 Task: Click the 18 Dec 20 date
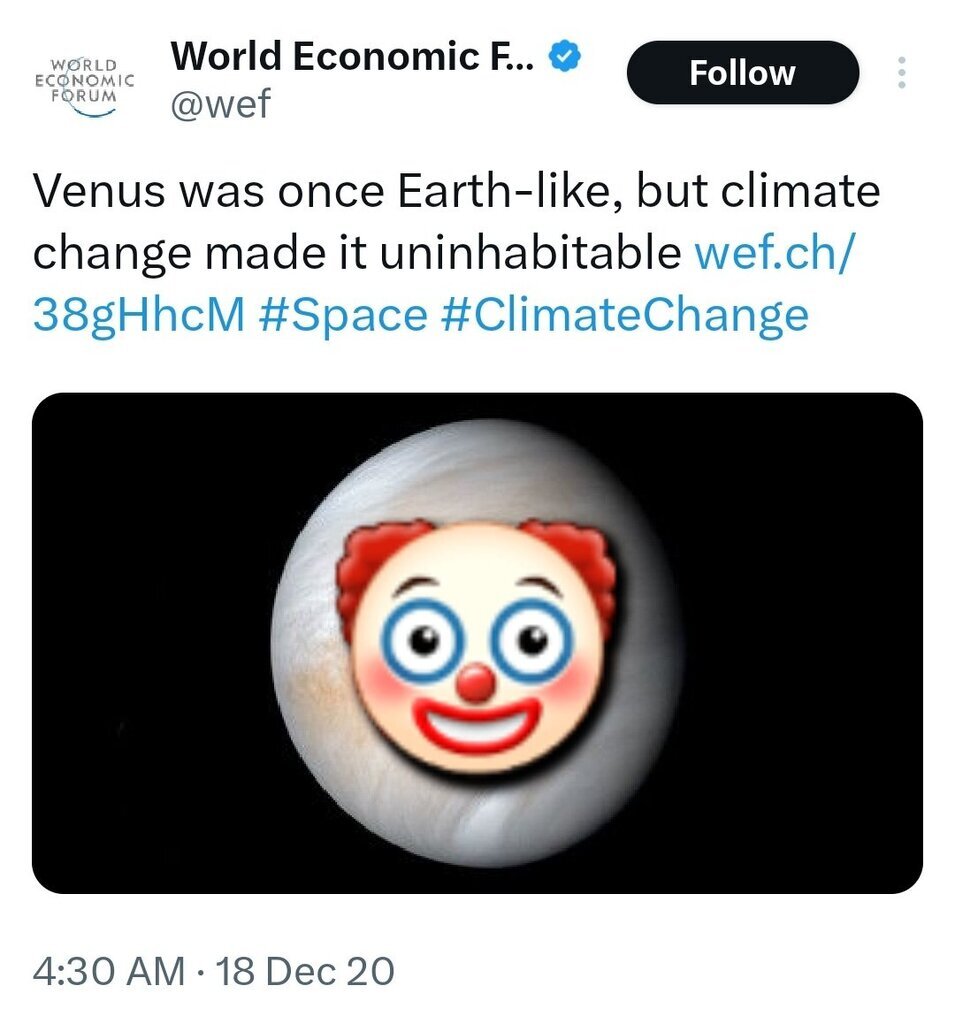tap(305, 971)
